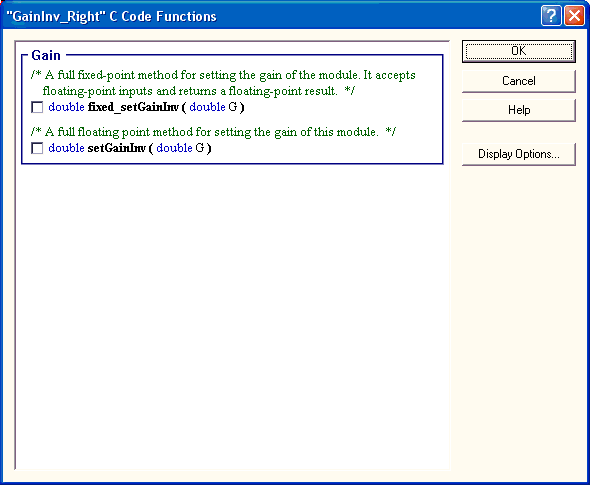Viewport: 590px width, 485px height.
Task: Click the Cancel button
Action: (519, 81)
